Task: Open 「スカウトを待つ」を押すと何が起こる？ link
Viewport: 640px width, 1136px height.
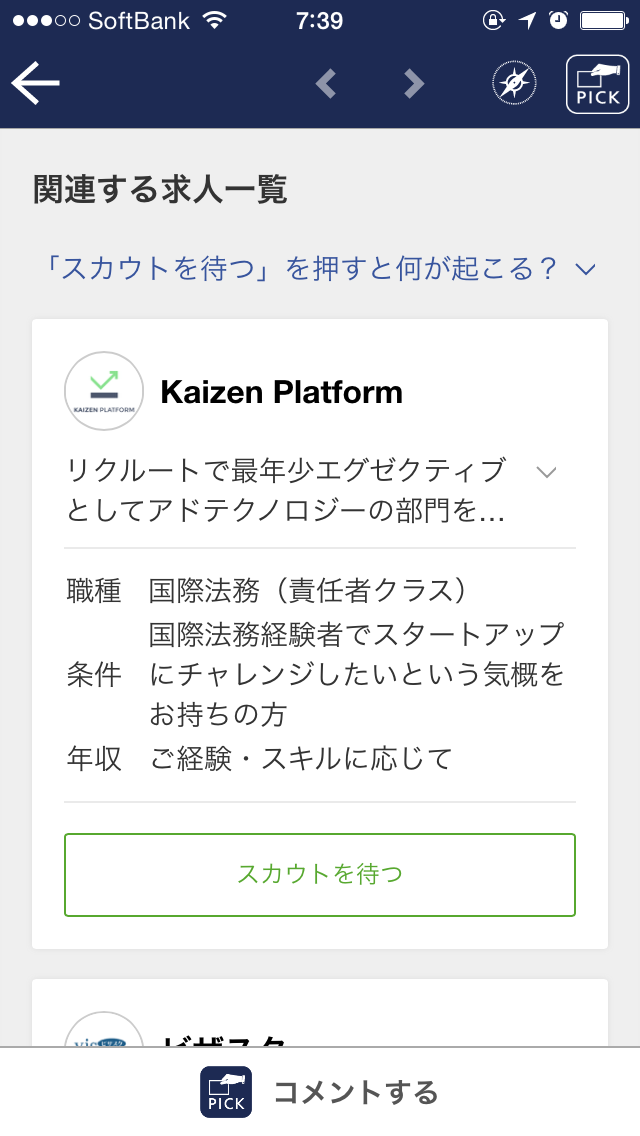Action: [x=296, y=269]
